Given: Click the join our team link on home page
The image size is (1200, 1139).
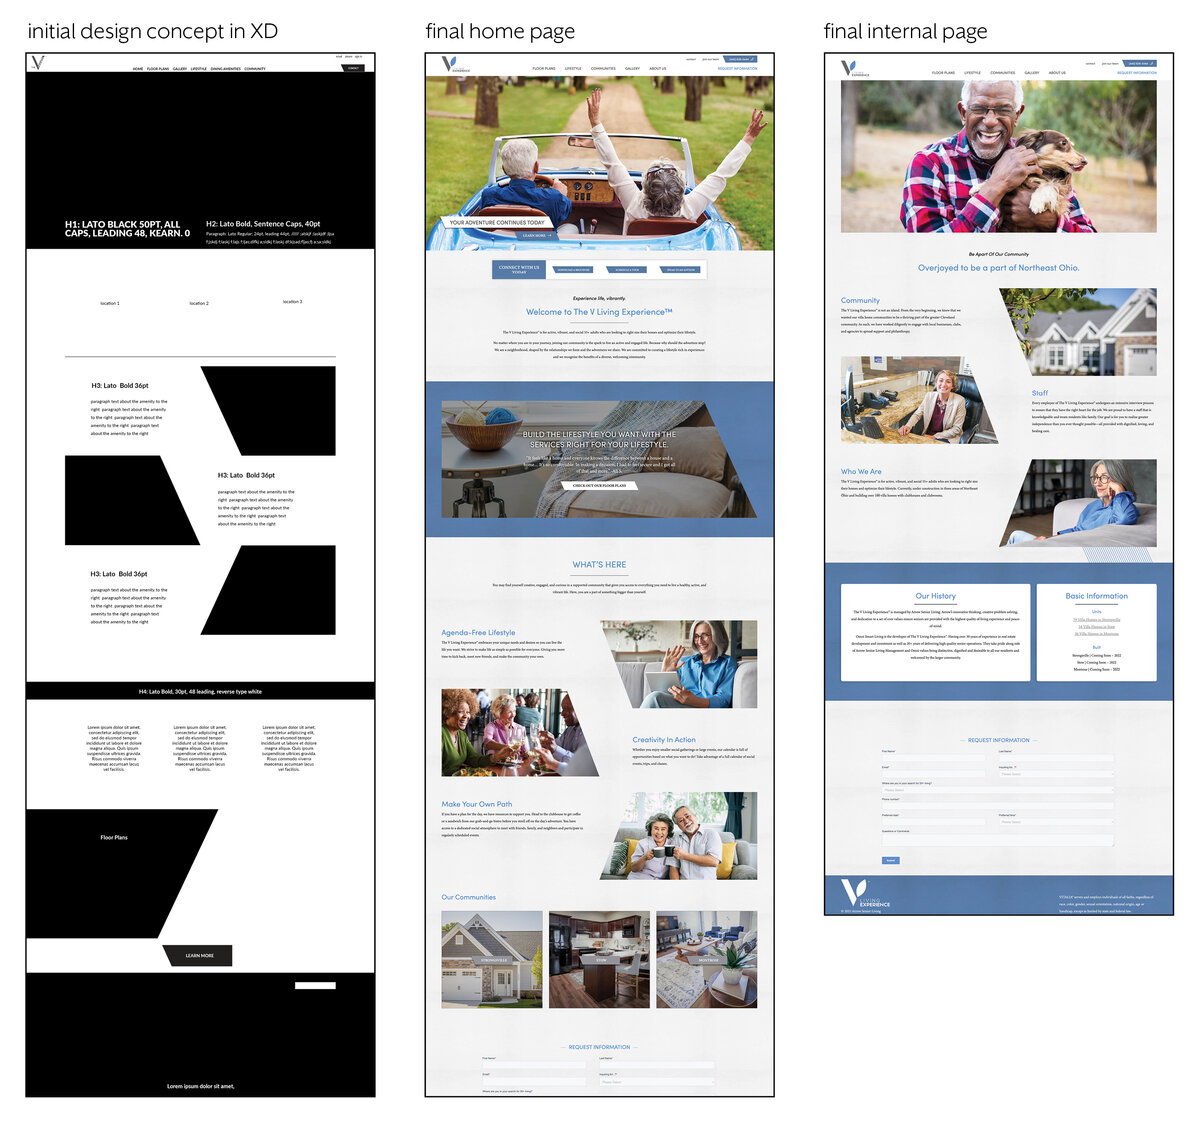Looking at the screenshot, I should click(x=710, y=59).
